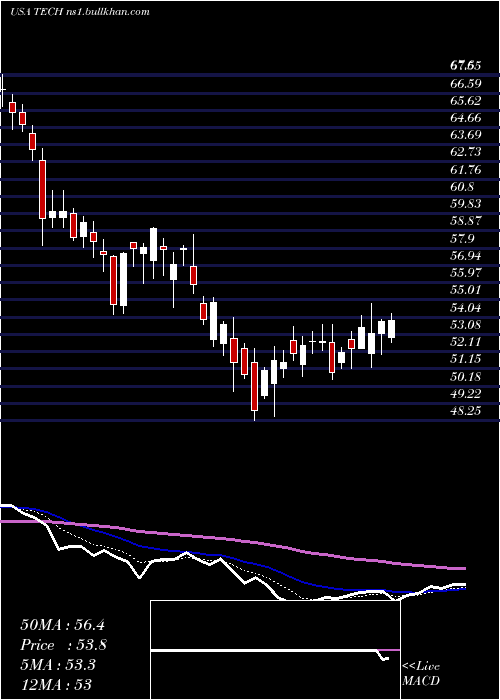The image size is (500, 700).
Task: Click the 60.8 price axis label
Action: pos(462,187)
